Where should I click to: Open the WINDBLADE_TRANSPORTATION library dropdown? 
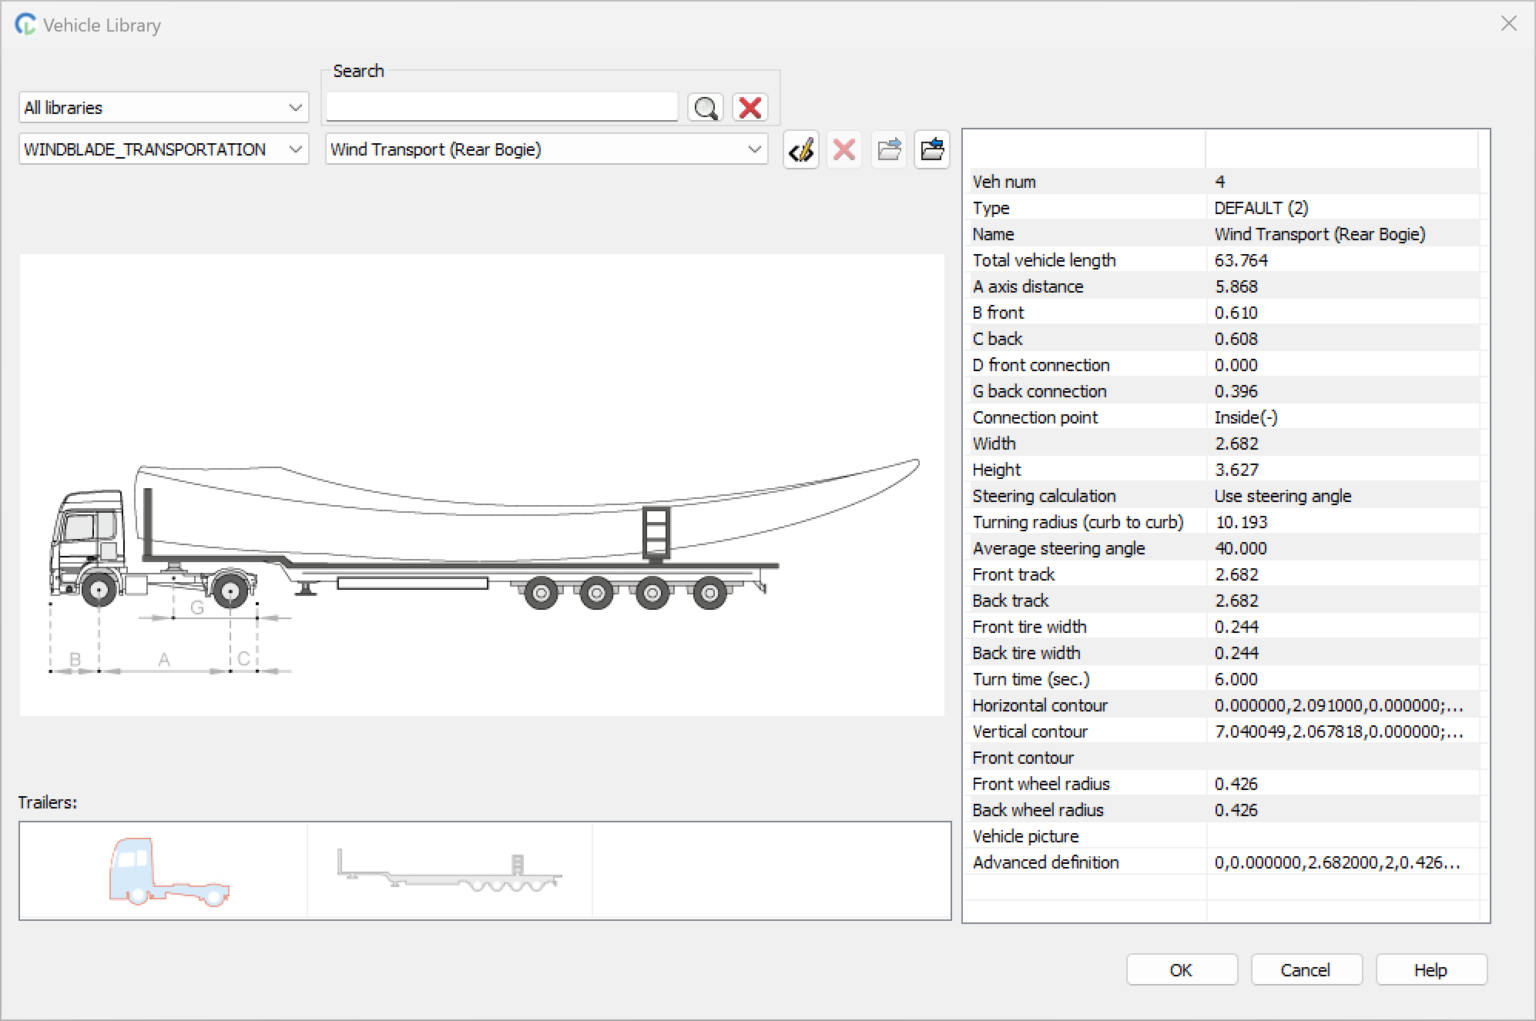tap(163, 149)
